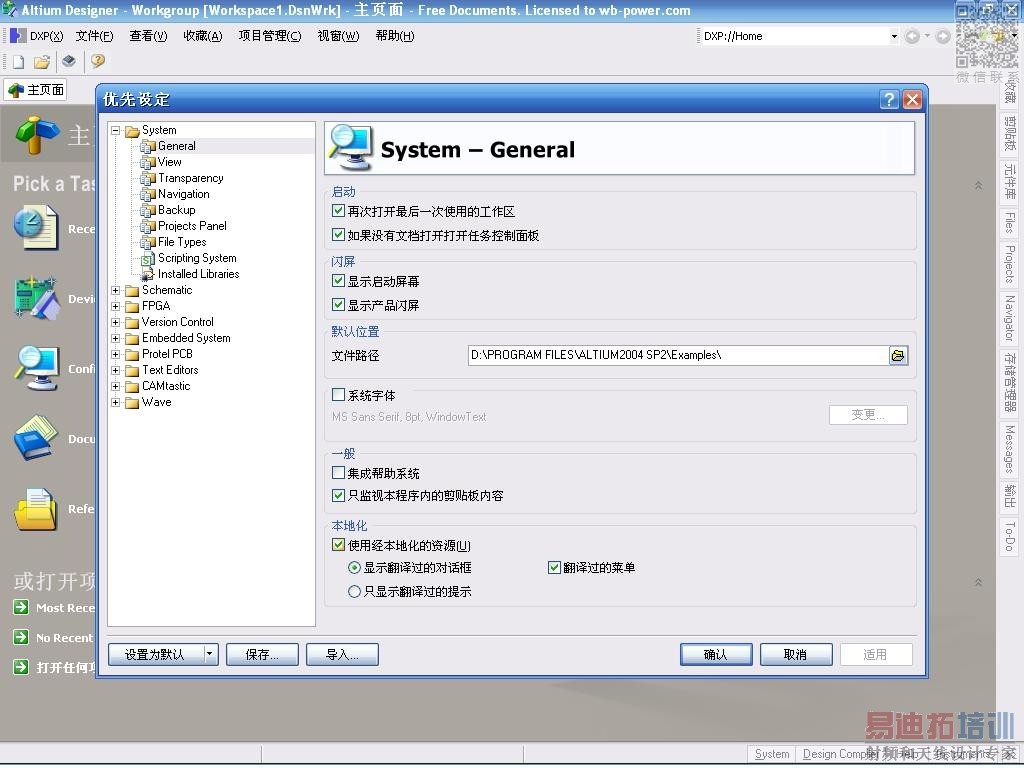The image size is (1024, 768).
Task: Click the Most Recent green arrow icon
Action: click(21, 607)
